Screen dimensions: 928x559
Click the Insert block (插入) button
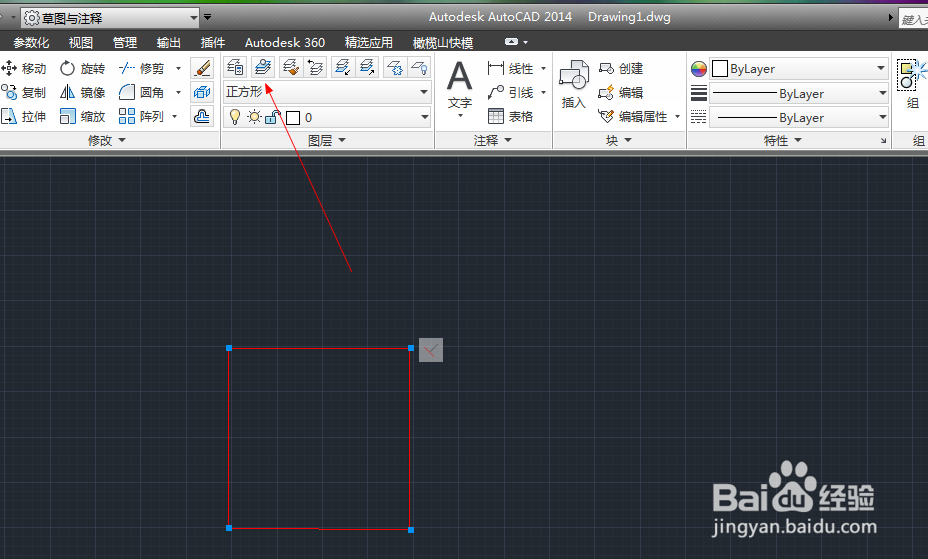pyautogui.click(x=573, y=85)
